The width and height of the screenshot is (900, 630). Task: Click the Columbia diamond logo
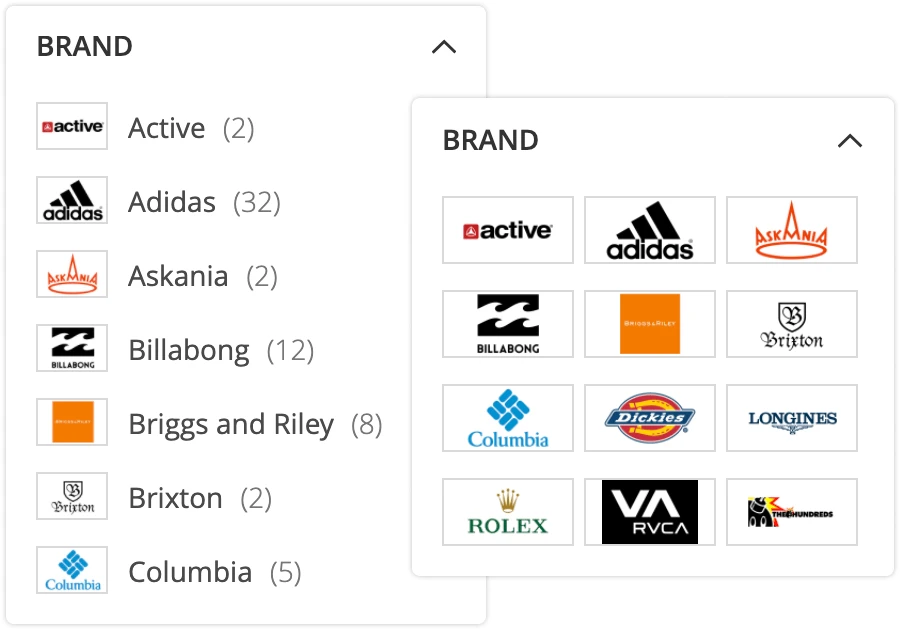click(x=507, y=417)
